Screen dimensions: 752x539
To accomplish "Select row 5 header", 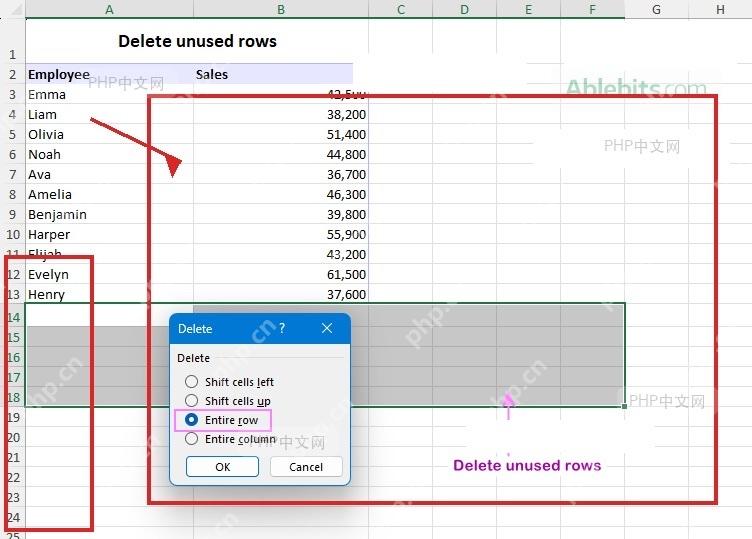I will (12, 134).
